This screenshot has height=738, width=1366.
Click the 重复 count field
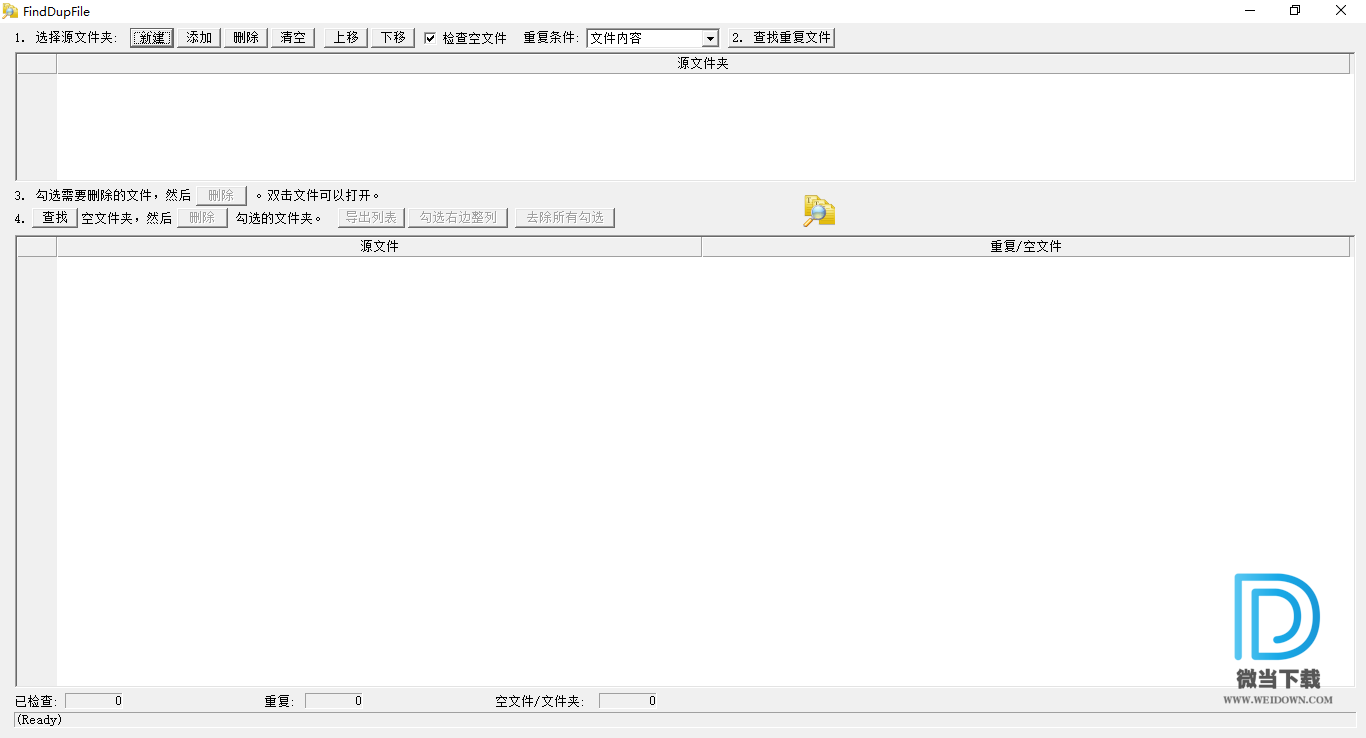(x=335, y=701)
